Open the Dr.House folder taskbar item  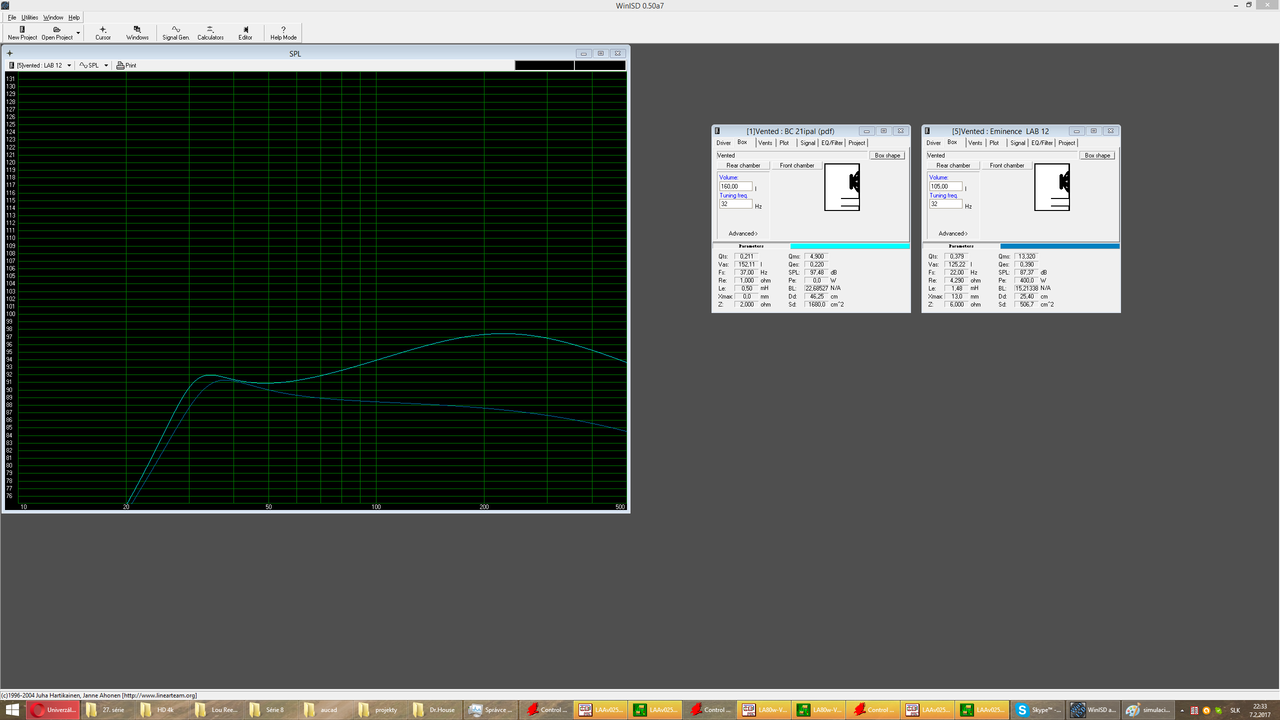(x=435, y=710)
